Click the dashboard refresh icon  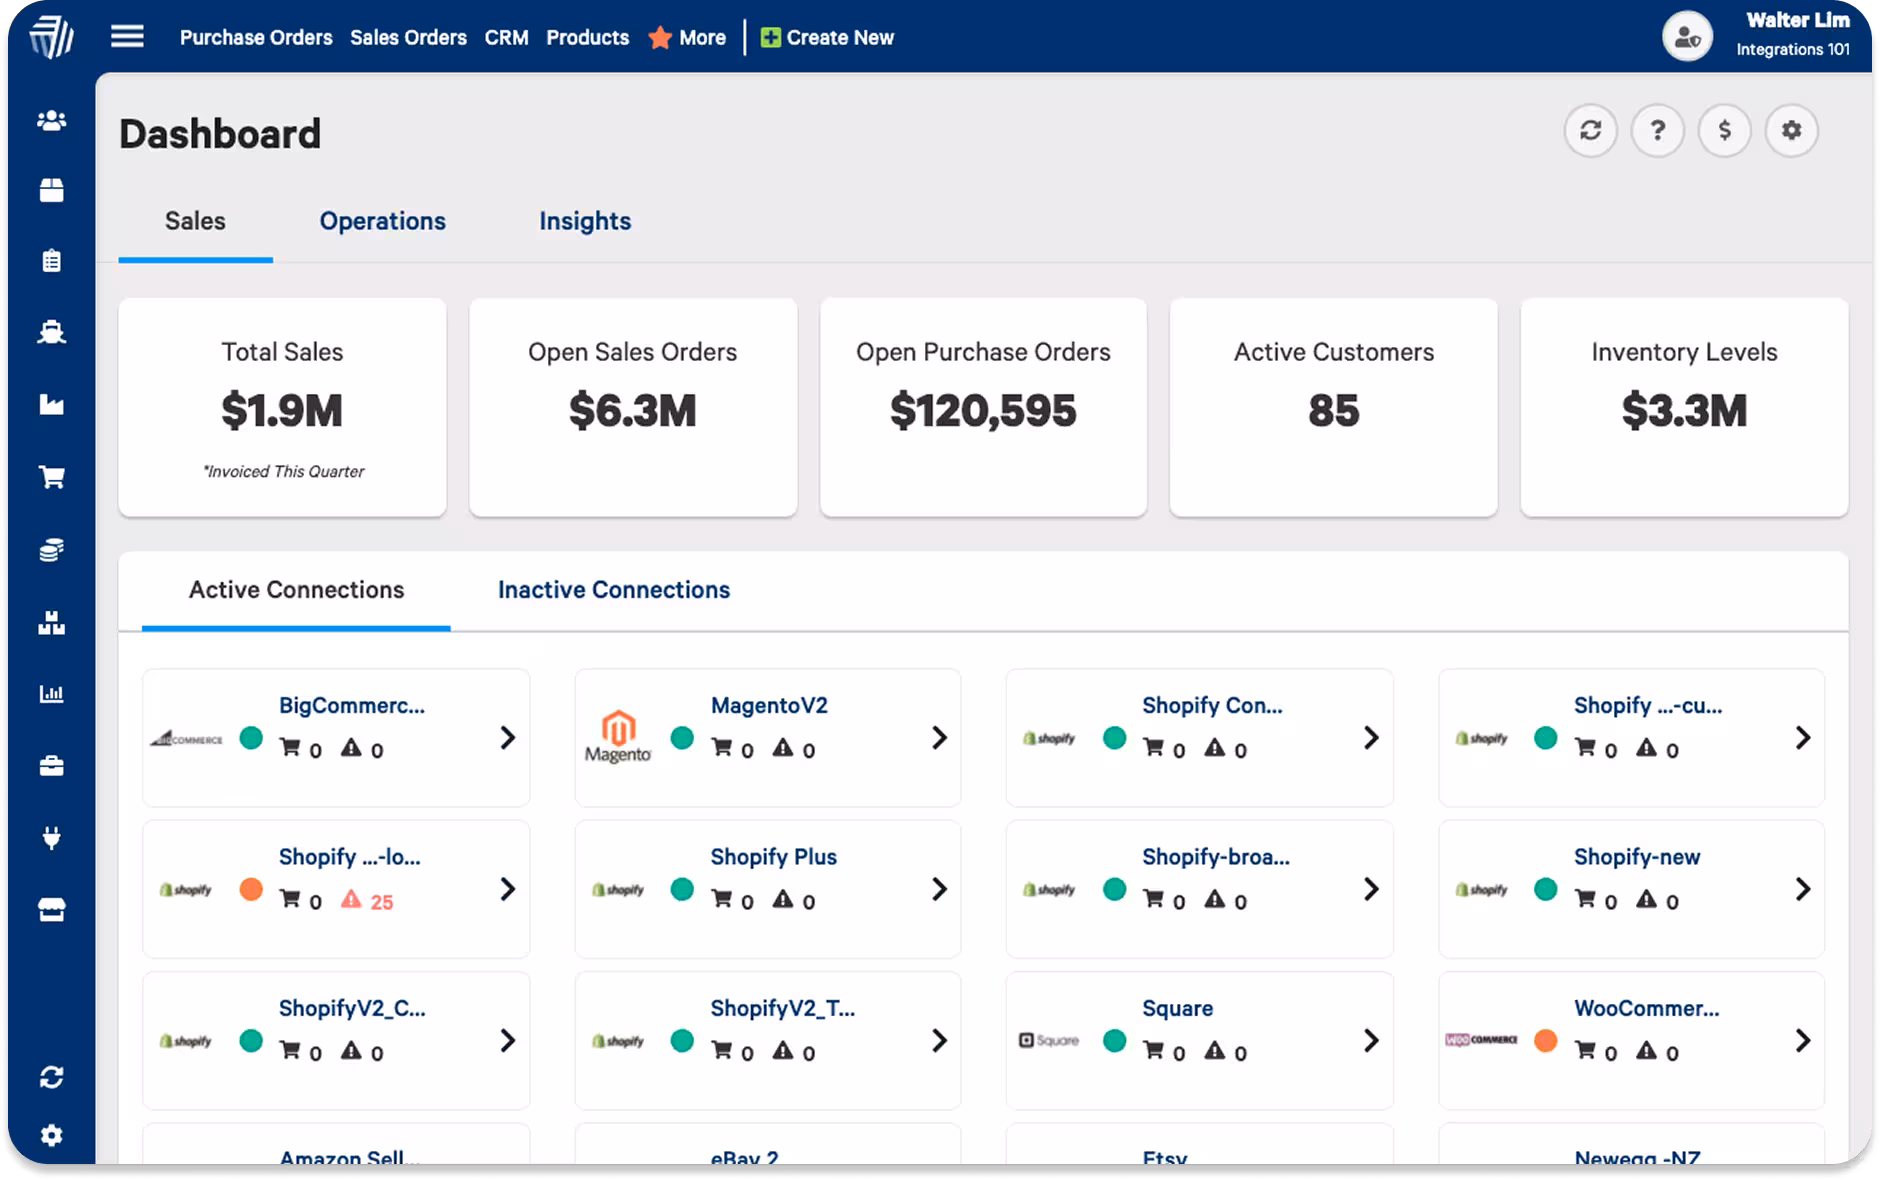[x=1590, y=130]
